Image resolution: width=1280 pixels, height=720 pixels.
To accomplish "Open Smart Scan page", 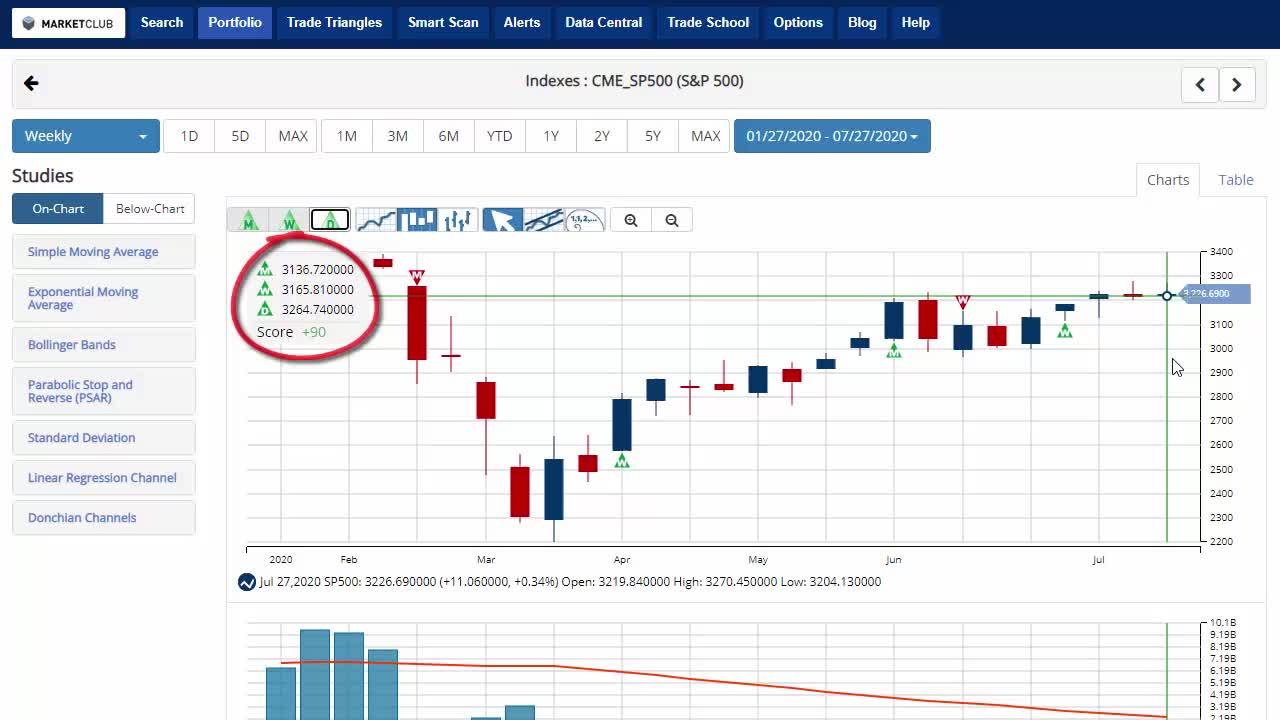I will (x=443, y=22).
